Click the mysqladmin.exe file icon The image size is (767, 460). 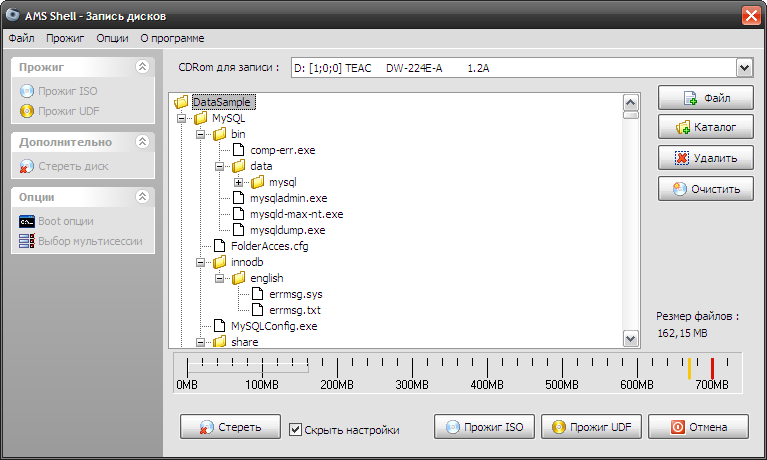[x=239, y=198]
